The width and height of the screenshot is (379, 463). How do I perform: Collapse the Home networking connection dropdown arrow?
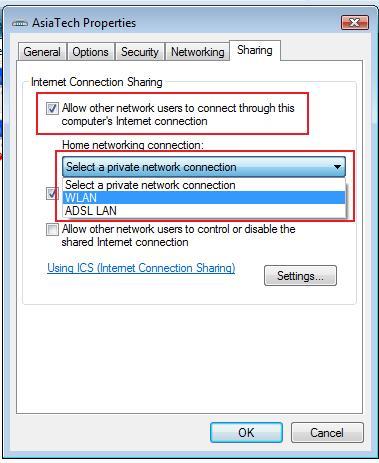[x=337, y=167]
